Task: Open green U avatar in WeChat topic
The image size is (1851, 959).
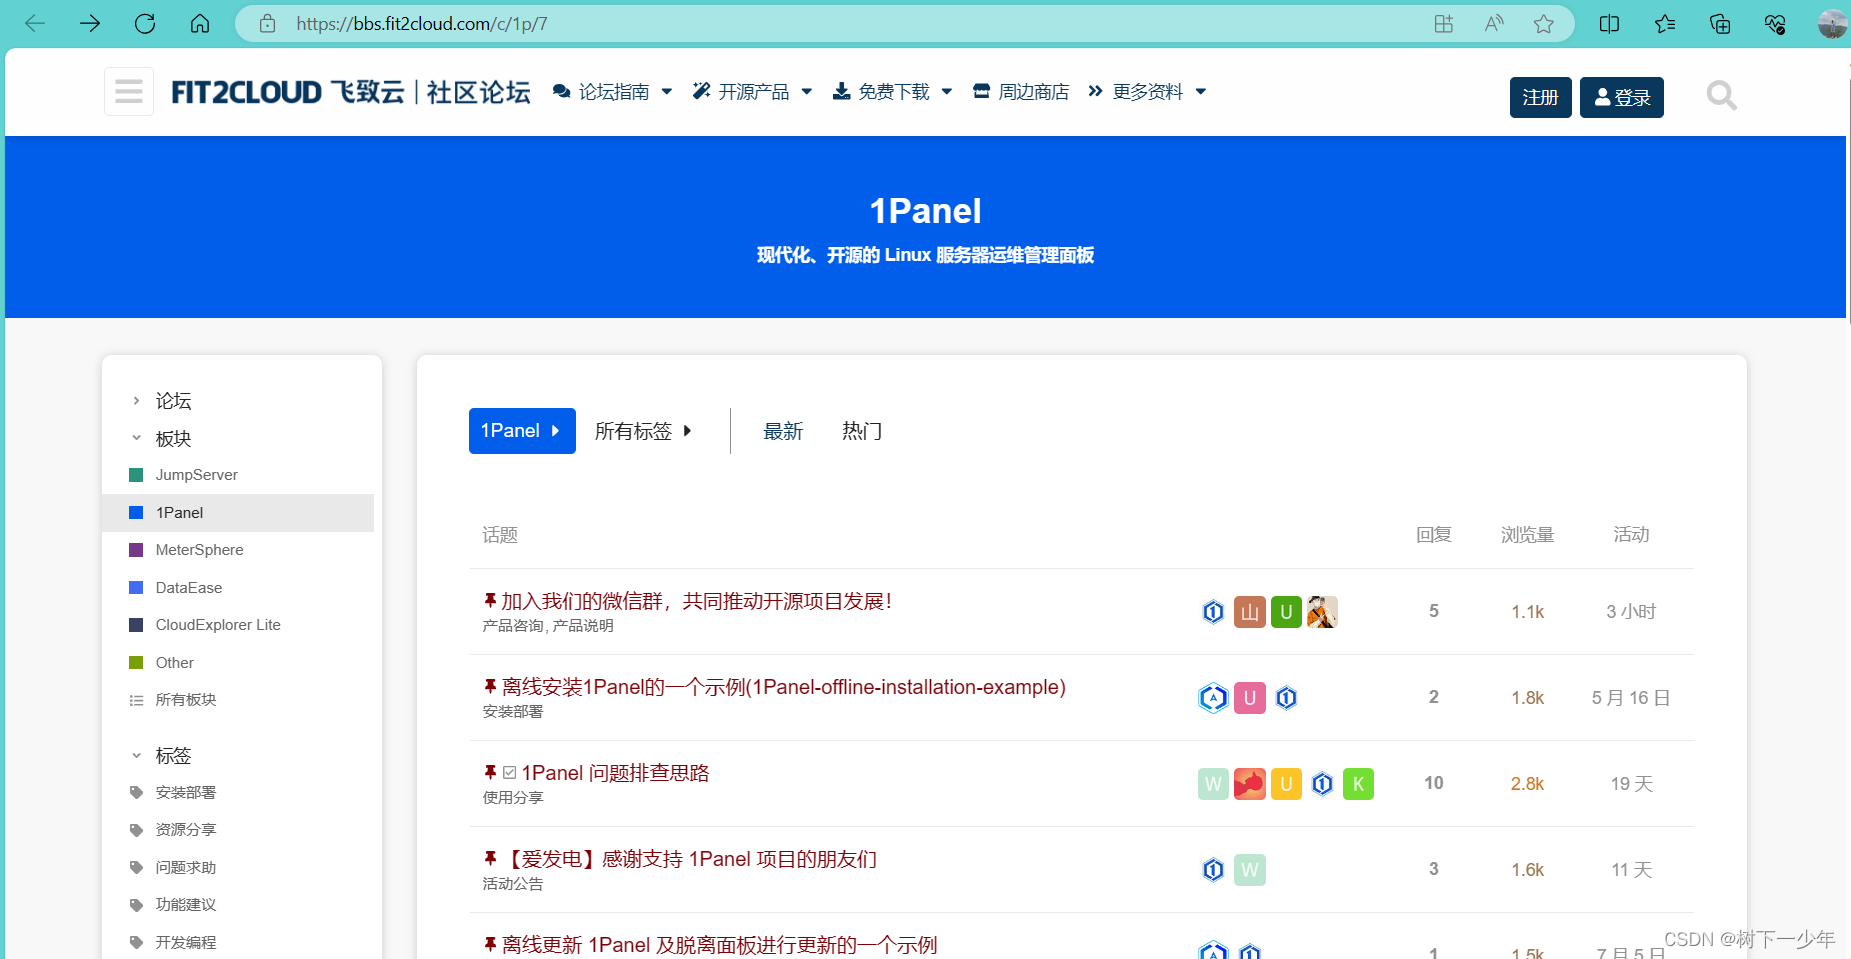Action: pyautogui.click(x=1286, y=612)
